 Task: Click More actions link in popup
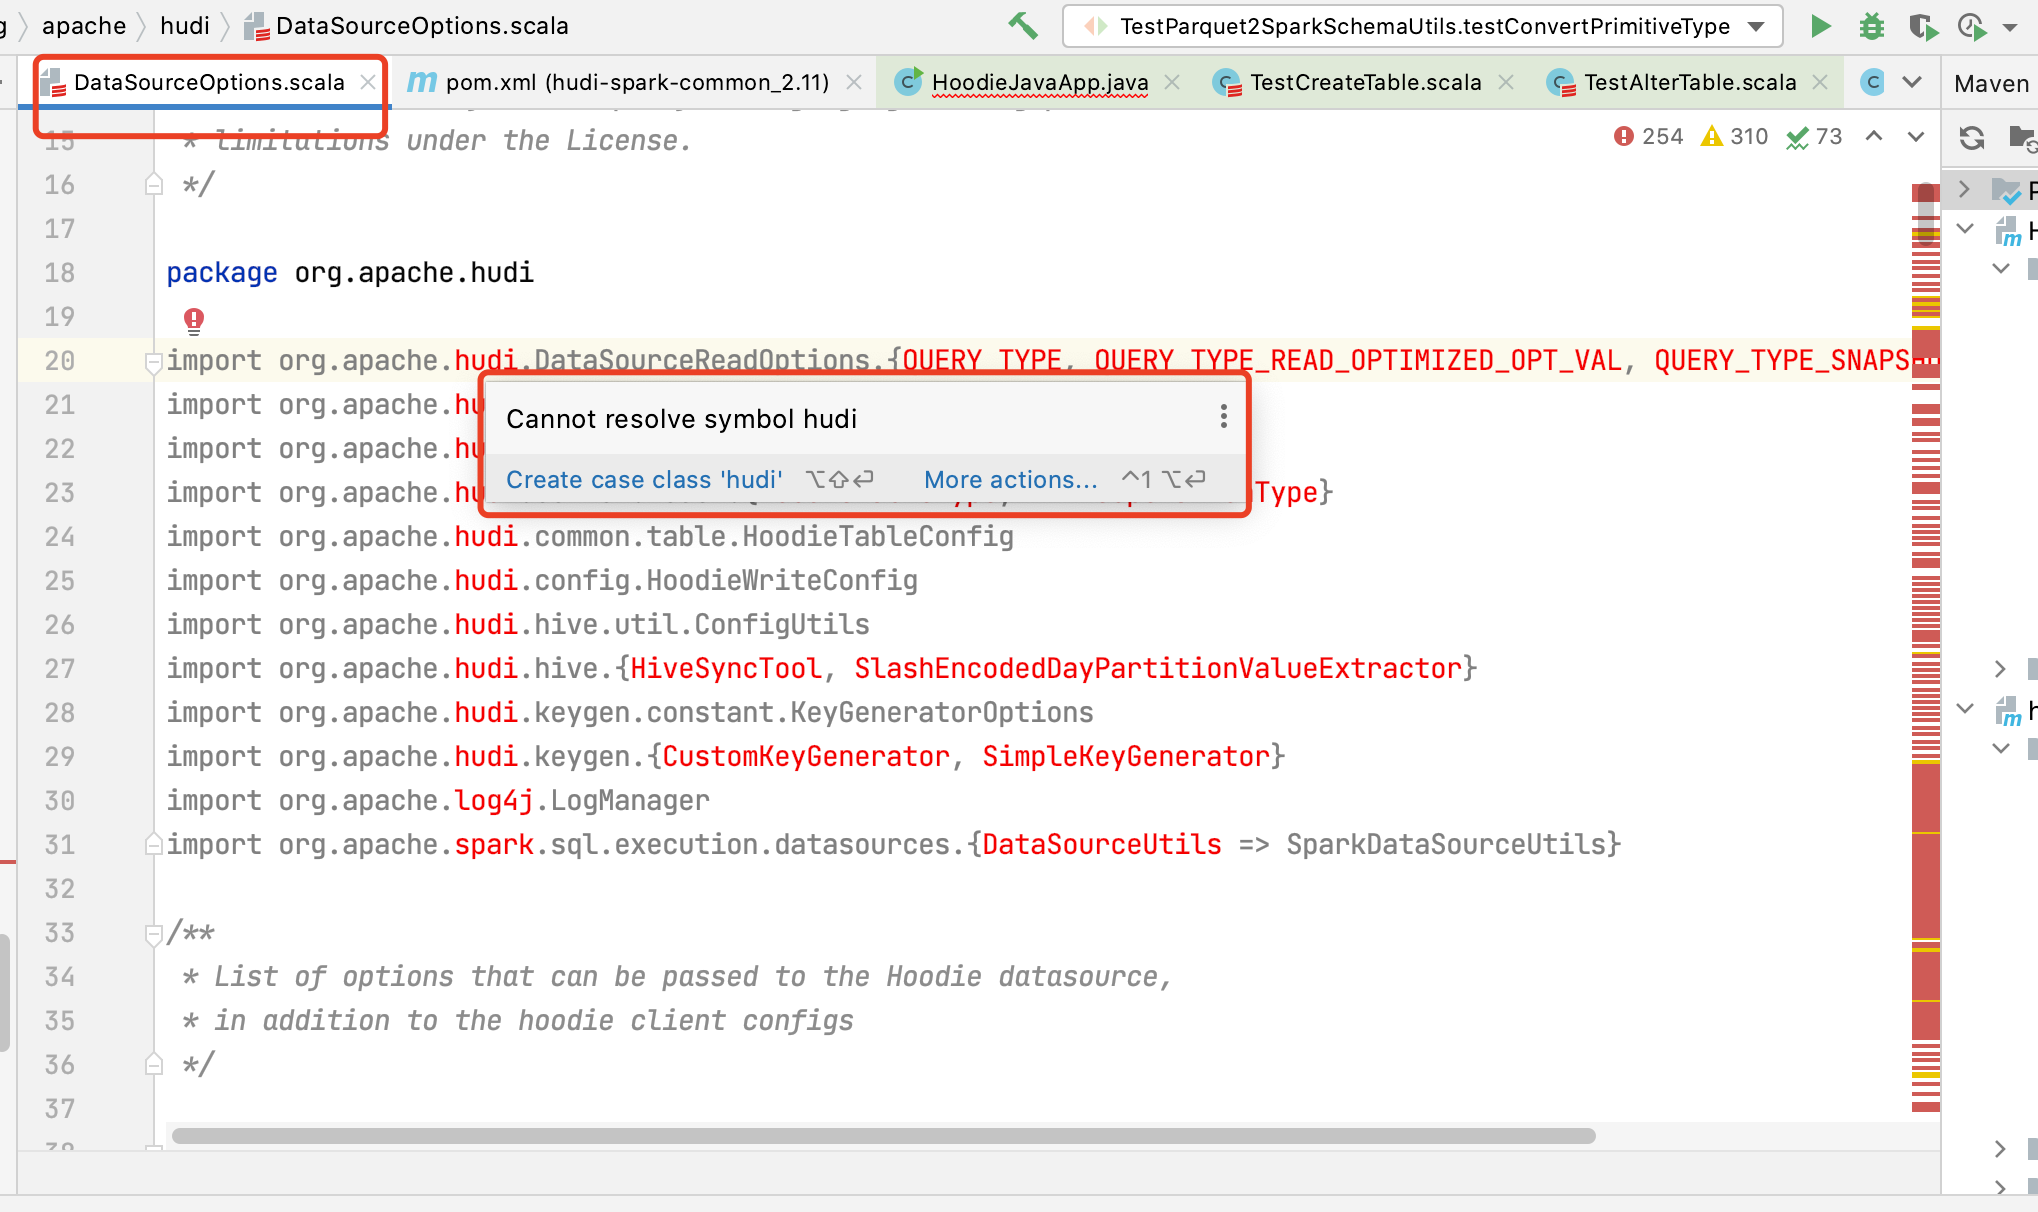pyautogui.click(x=1010, y=480)
